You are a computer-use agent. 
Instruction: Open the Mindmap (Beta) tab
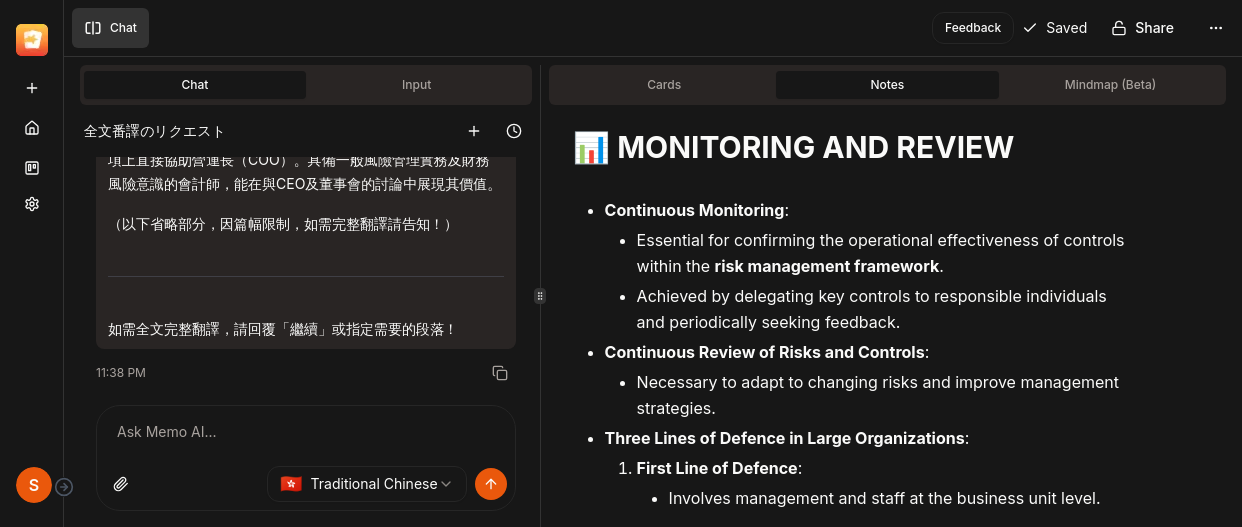[1110, 85]
